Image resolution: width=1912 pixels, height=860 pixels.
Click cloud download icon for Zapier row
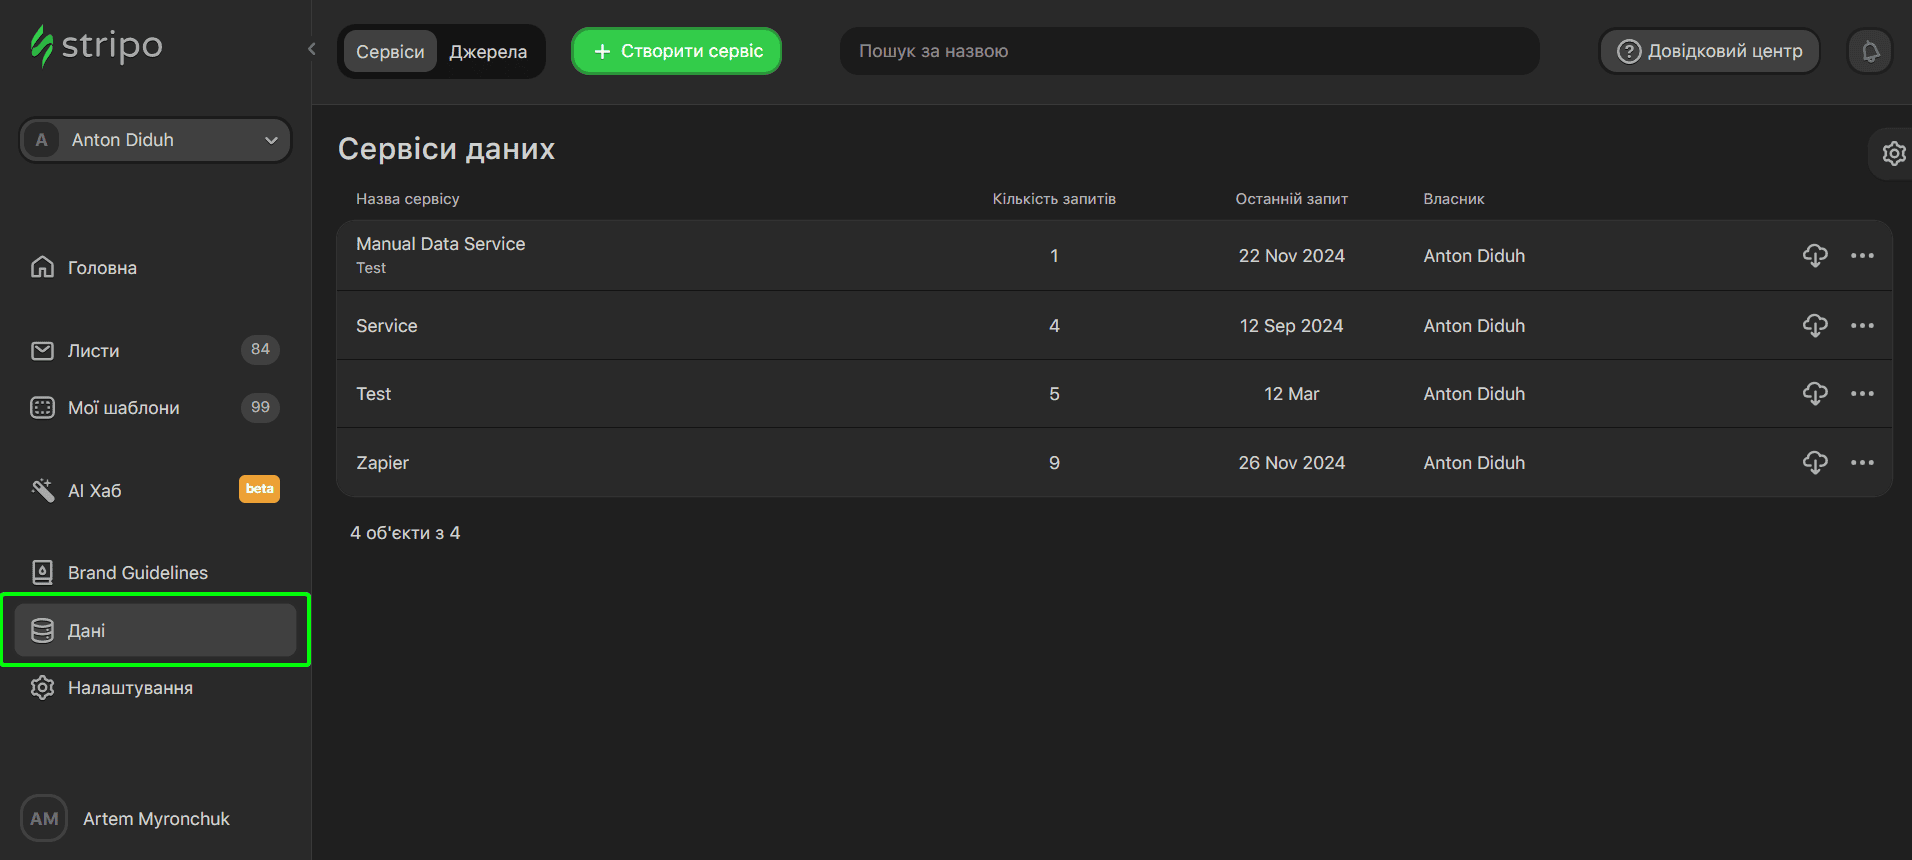click(x=1815, y=463)
